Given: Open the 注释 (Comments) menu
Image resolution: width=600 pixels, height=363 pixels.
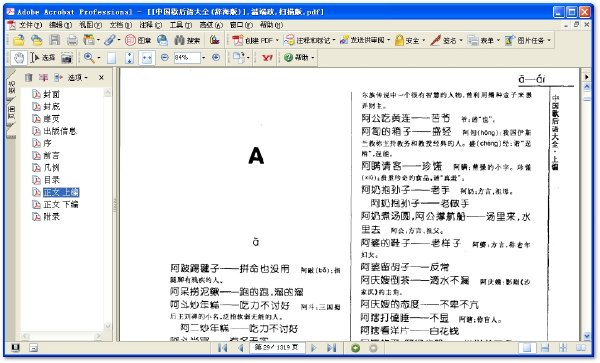Looking at the screenshot, I should point(150,25).
